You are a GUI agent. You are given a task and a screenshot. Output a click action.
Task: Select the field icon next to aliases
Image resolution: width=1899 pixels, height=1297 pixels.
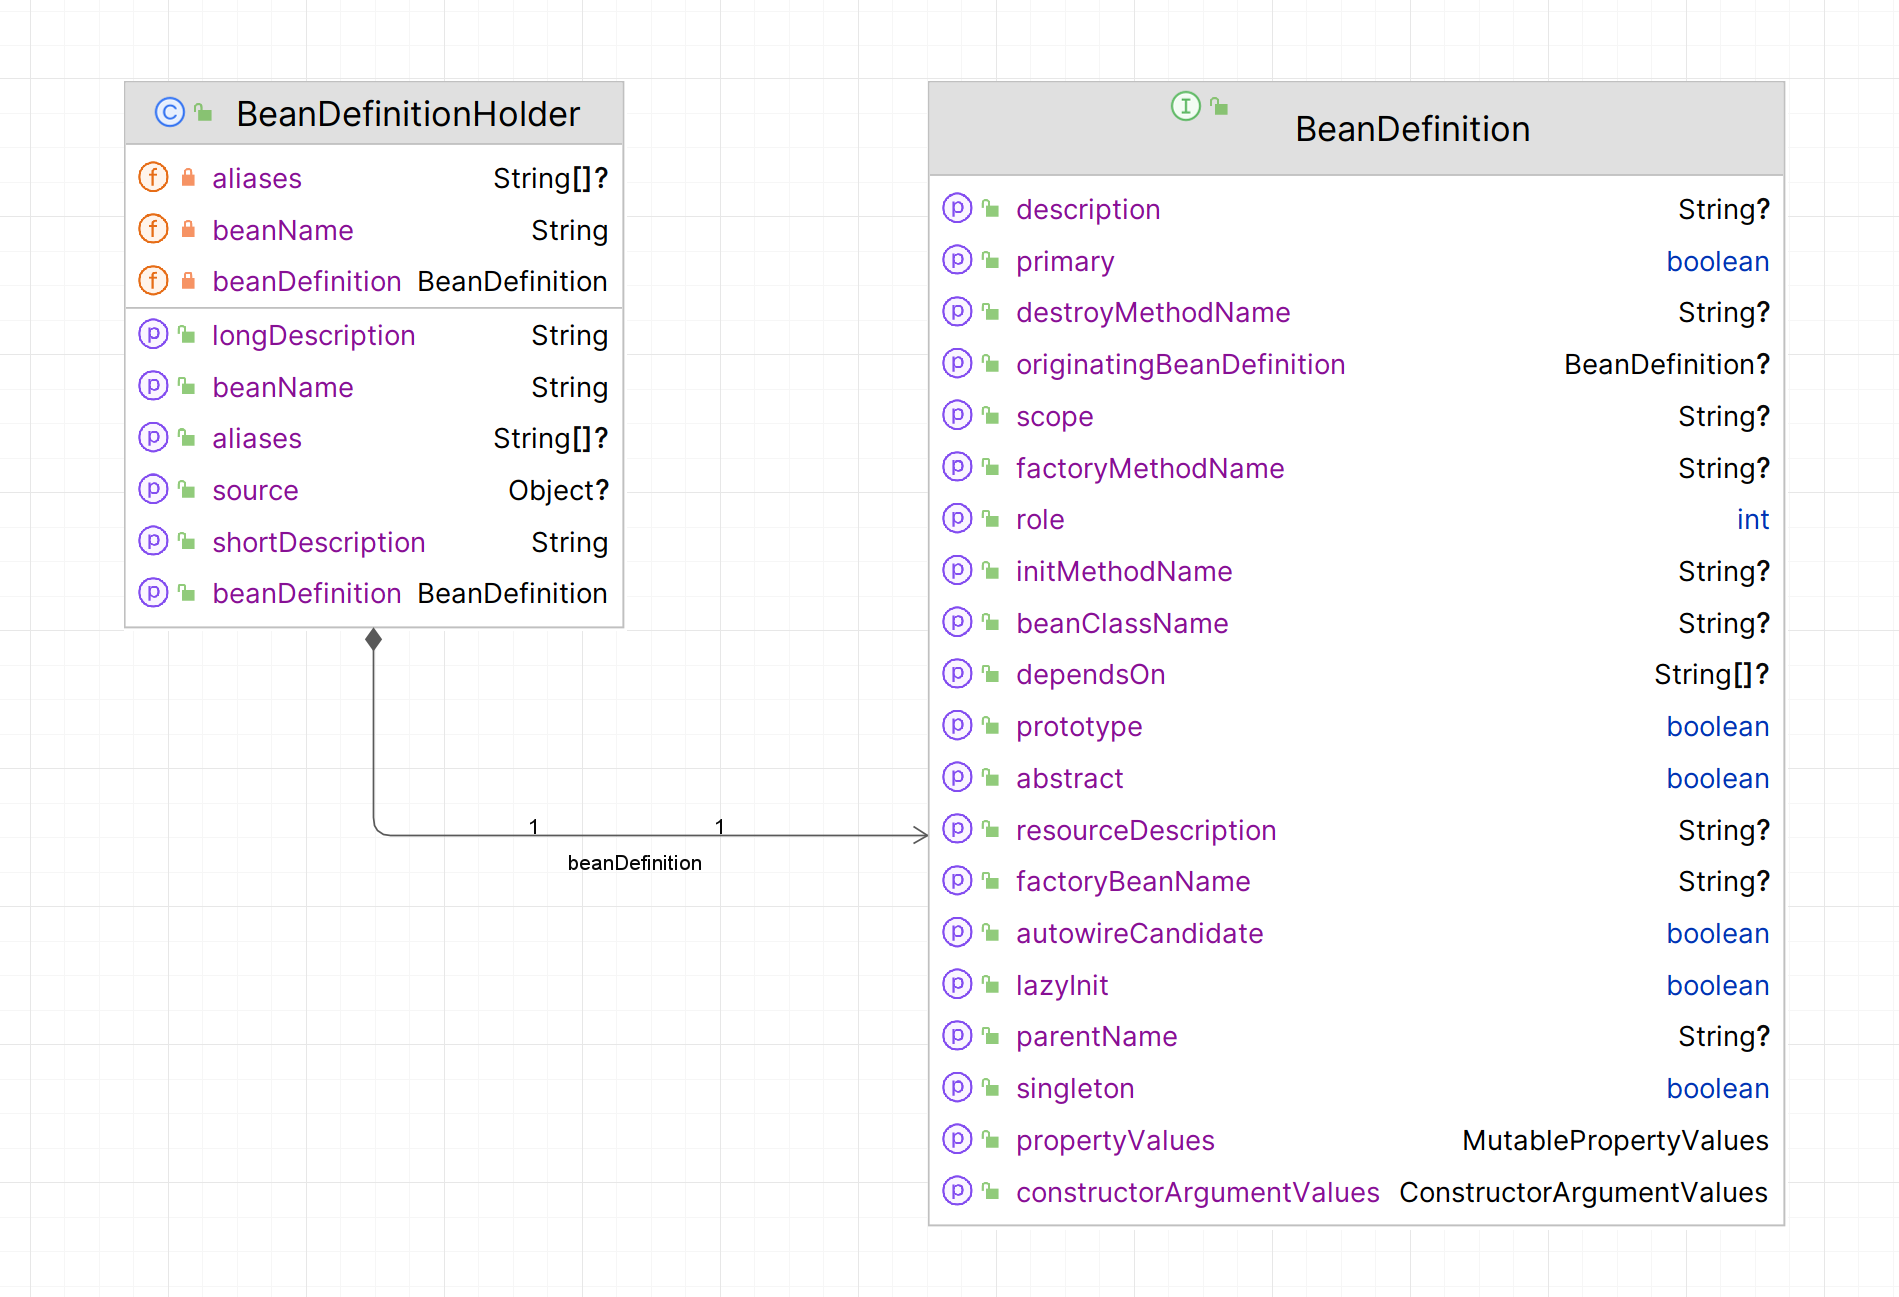click(x=153, y=177)
